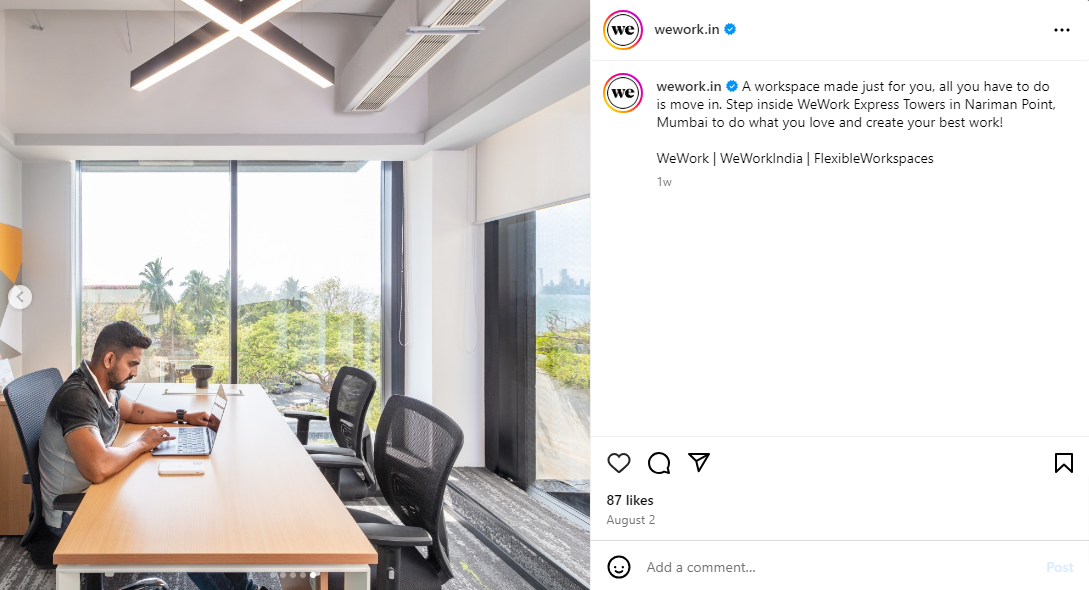Image resolution: width=1089 pixels, height=590 pixels.
Task: Go to previous carousel image arrow
Action: click(x=20, y=297)
